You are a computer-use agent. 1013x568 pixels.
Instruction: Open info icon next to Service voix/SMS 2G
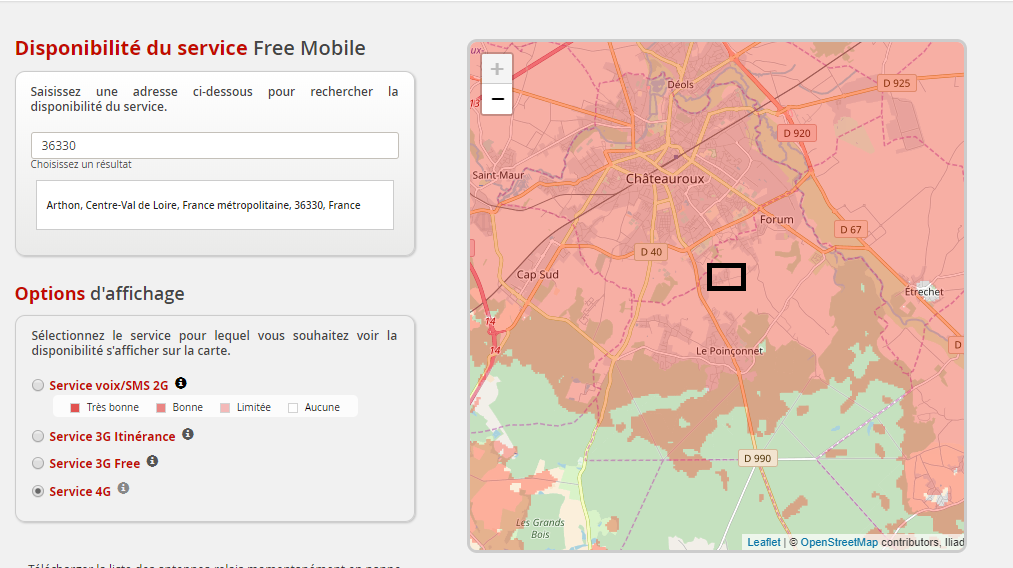click(181, 383)
